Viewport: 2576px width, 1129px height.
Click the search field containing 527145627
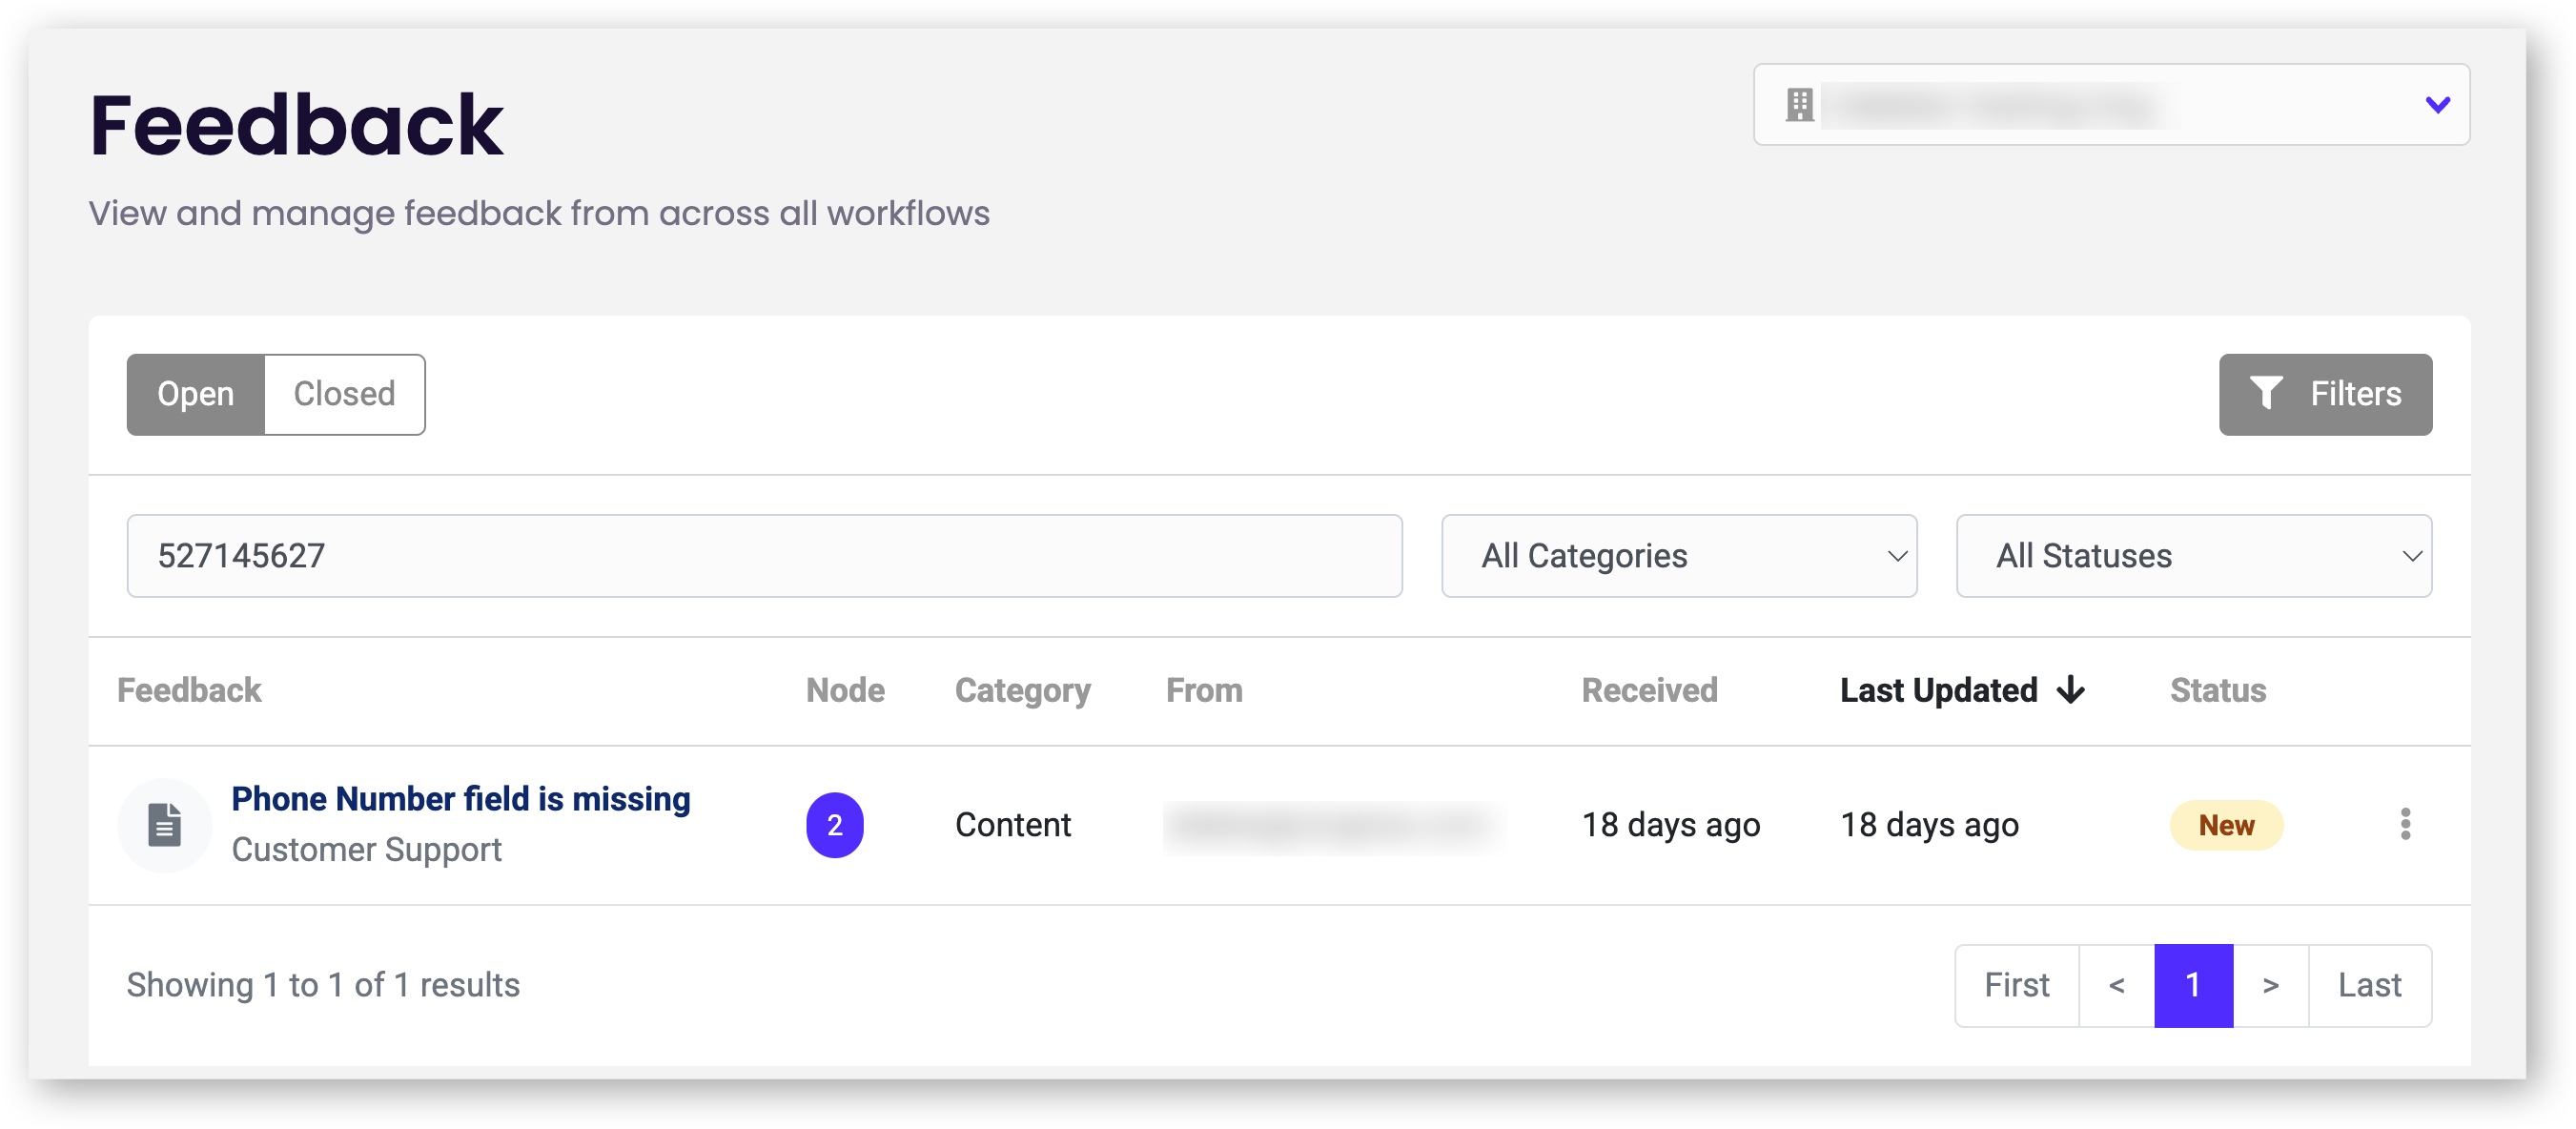(x=764, y=556)
